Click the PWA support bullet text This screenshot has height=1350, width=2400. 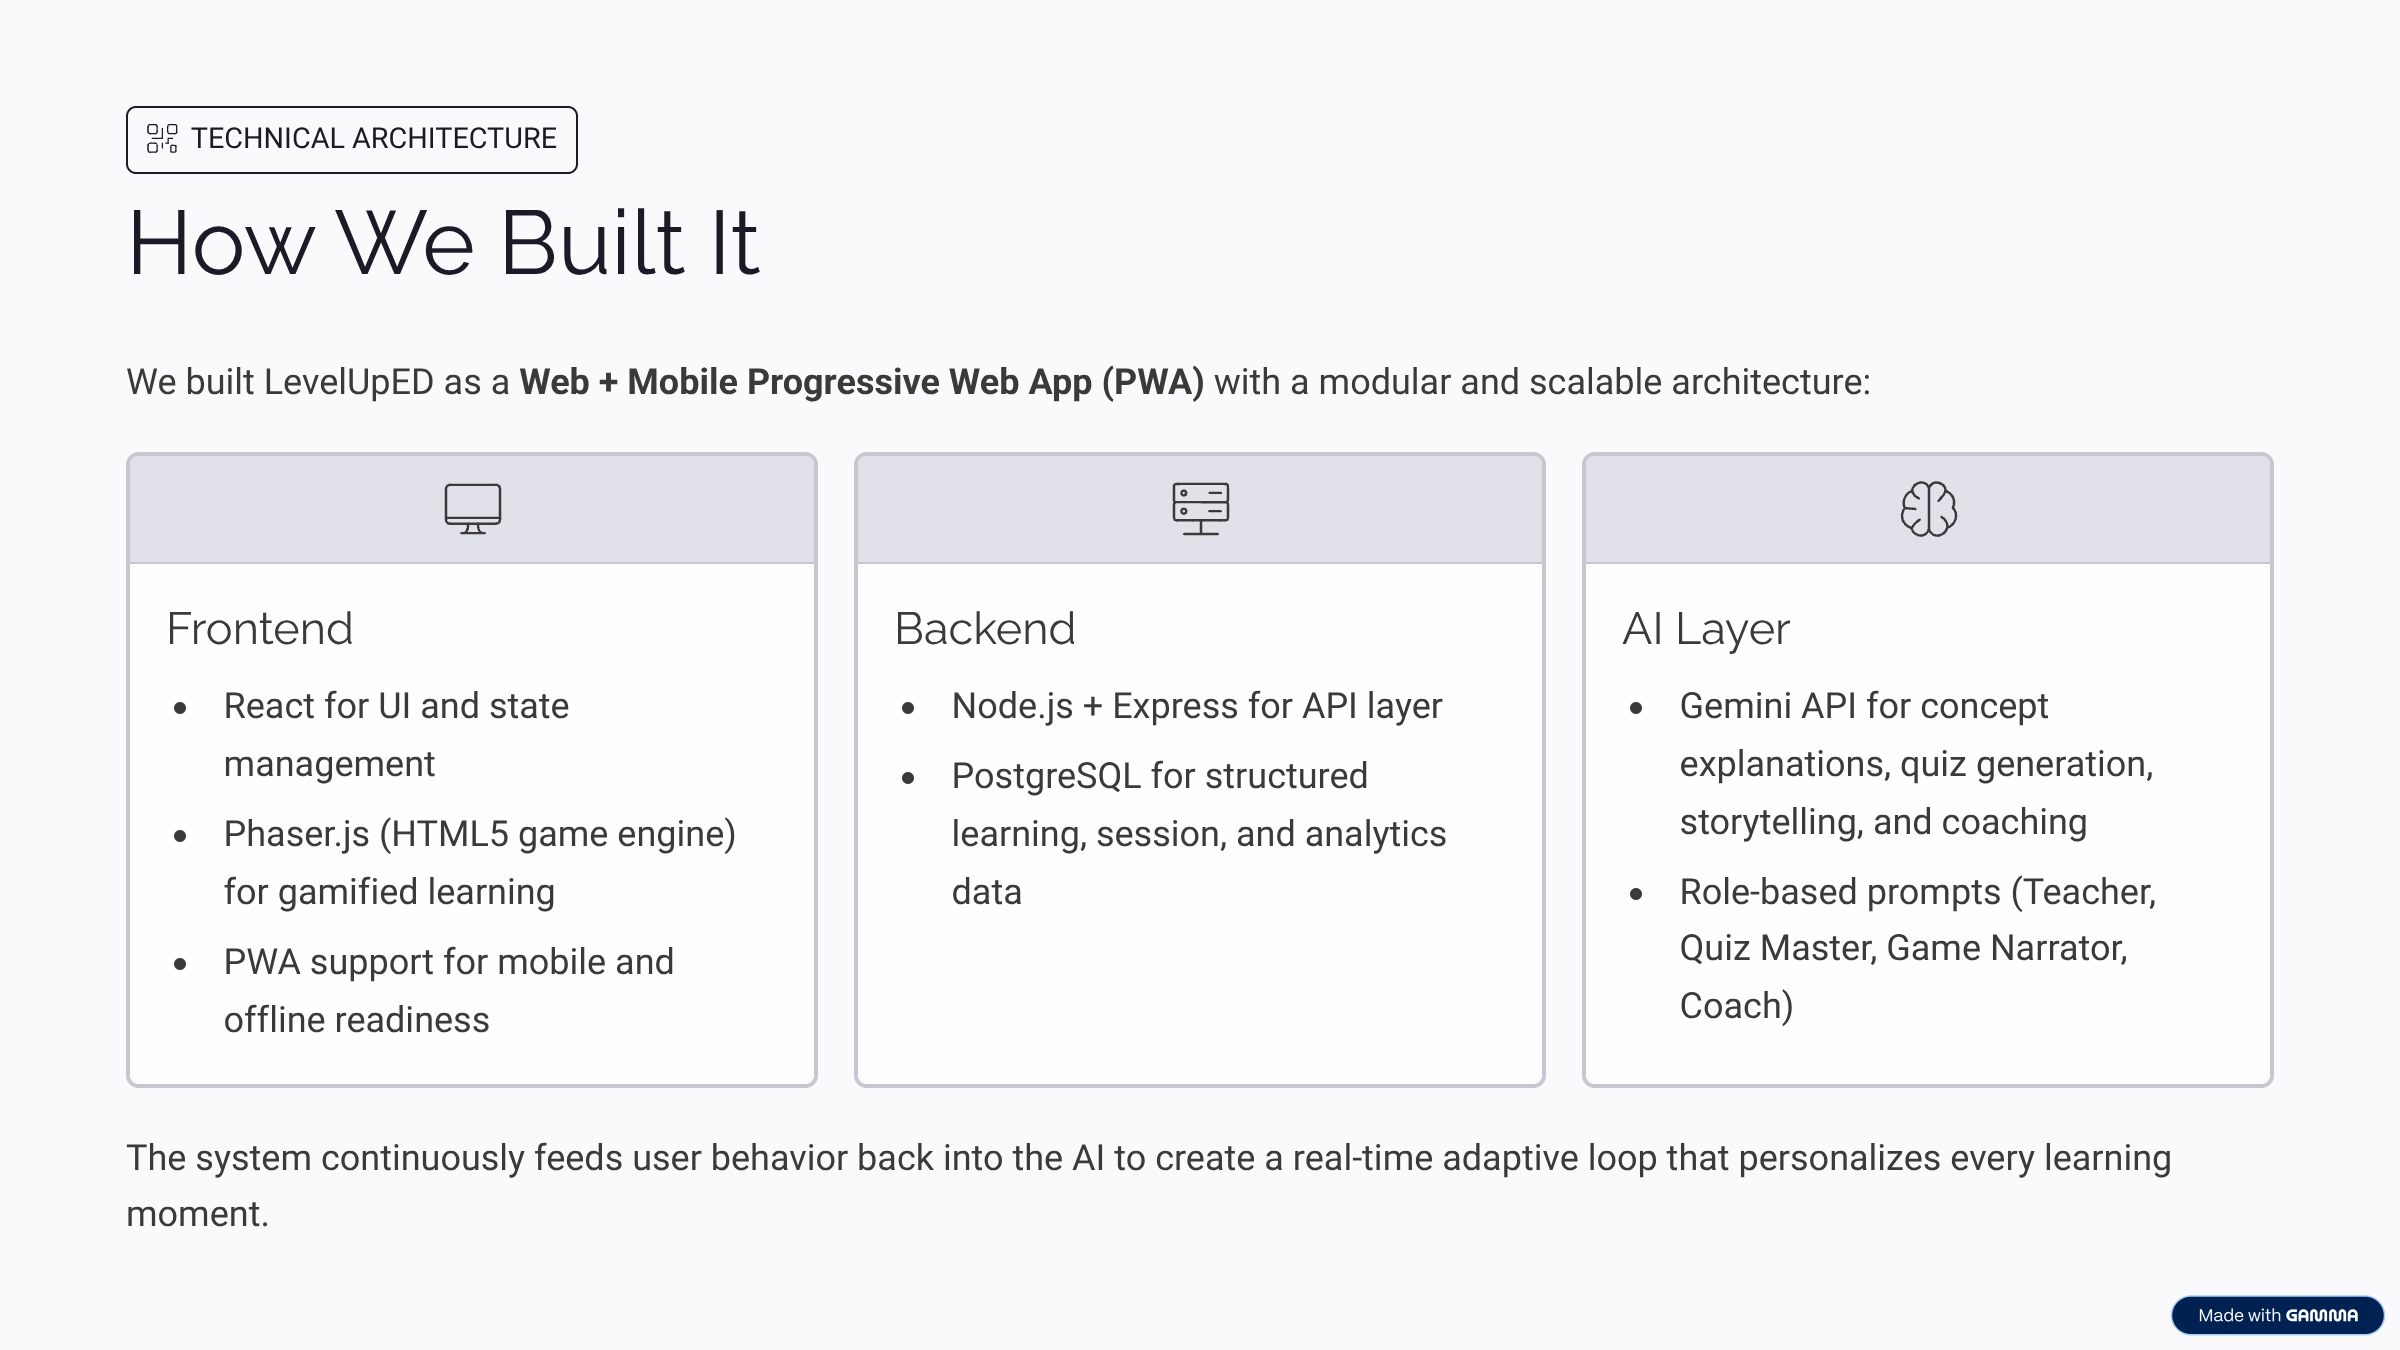coord(449,991)
